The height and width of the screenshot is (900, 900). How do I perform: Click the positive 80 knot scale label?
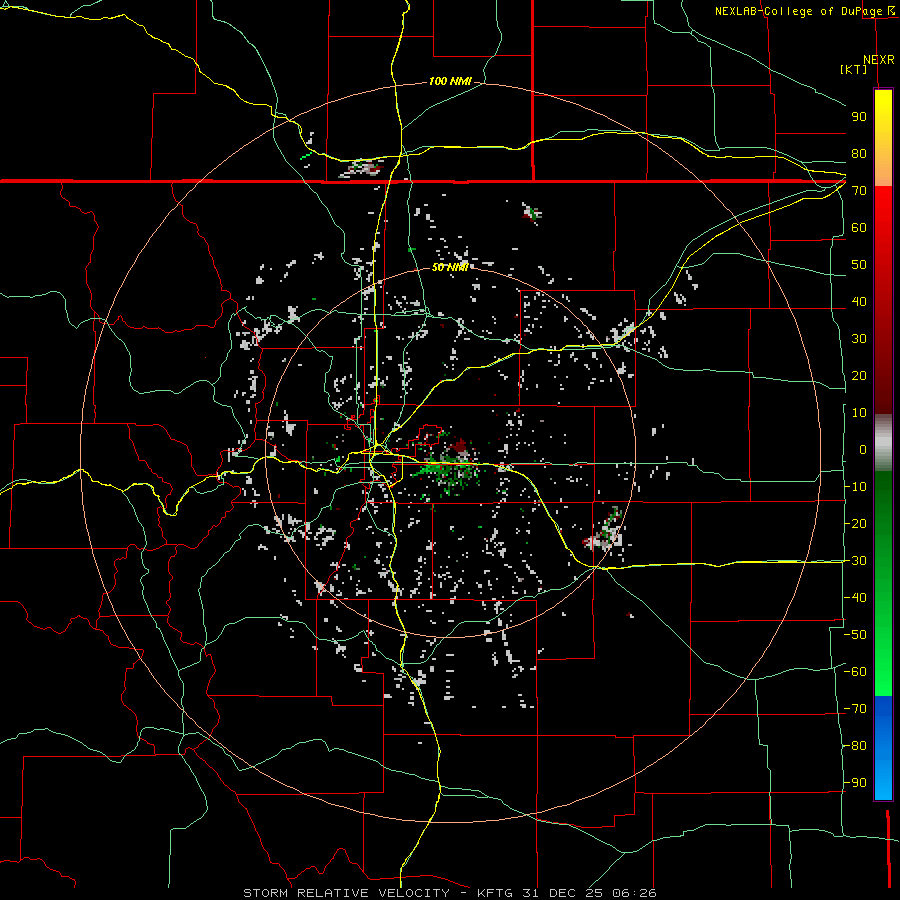[859, 153]
